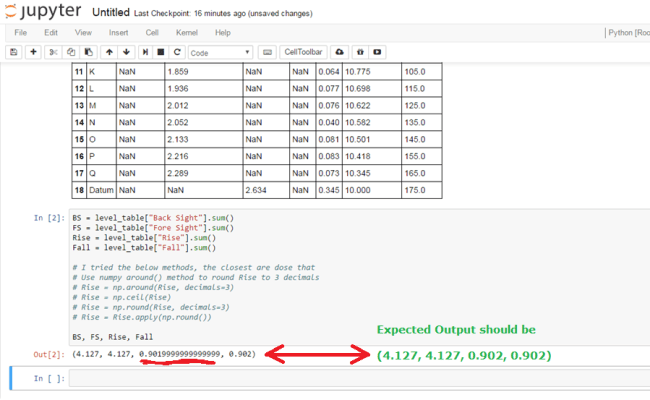Click the Datum cell in row 18

(101, 190)
